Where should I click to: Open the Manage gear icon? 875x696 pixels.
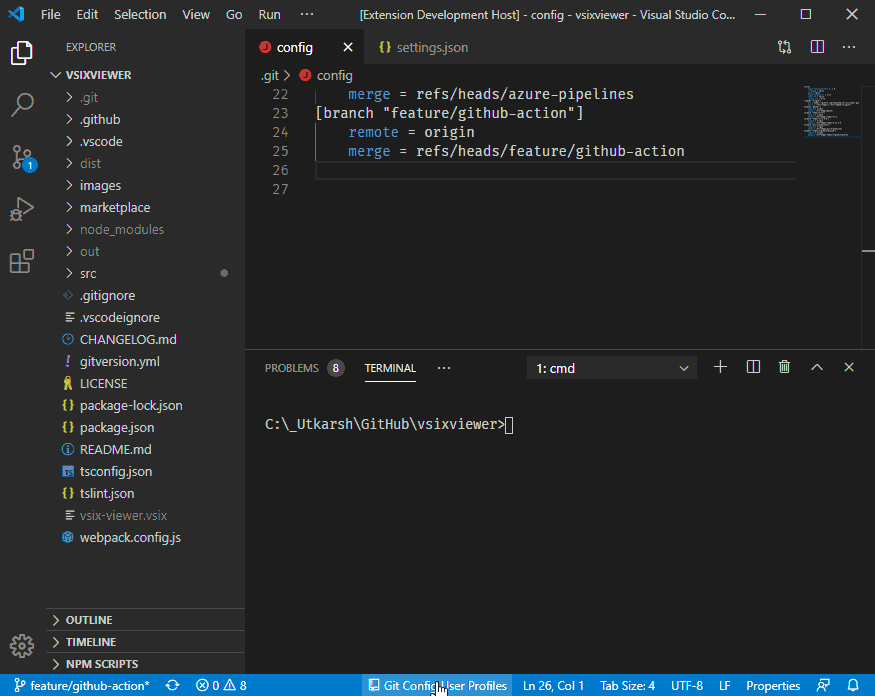[22, 646]
